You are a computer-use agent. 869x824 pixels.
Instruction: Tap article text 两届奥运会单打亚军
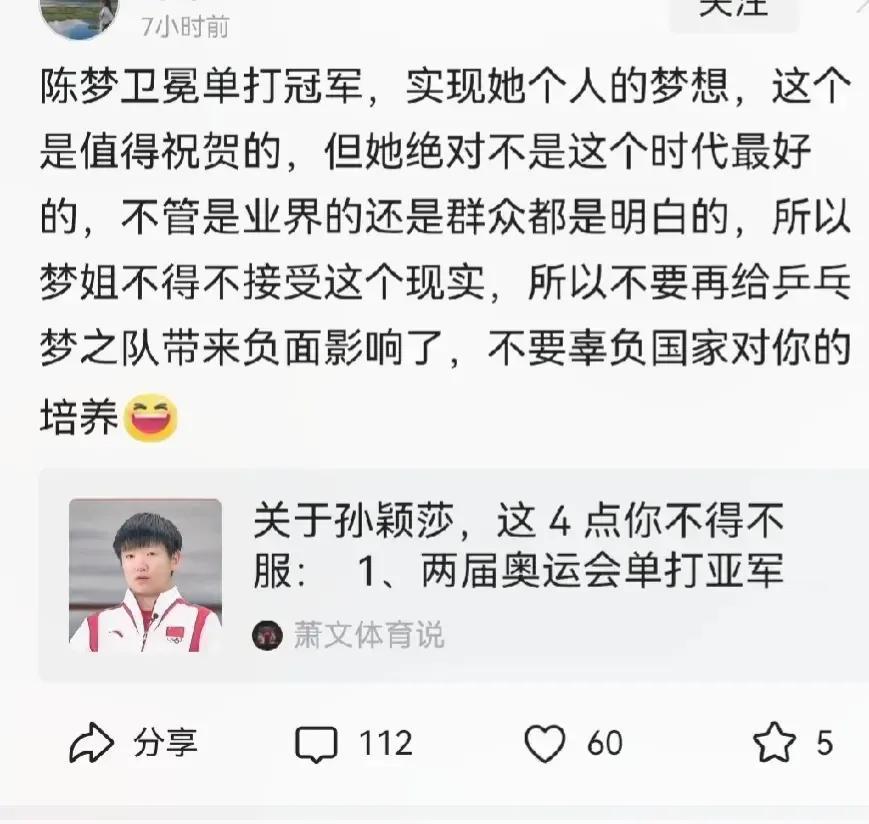[x=602, y=570]
